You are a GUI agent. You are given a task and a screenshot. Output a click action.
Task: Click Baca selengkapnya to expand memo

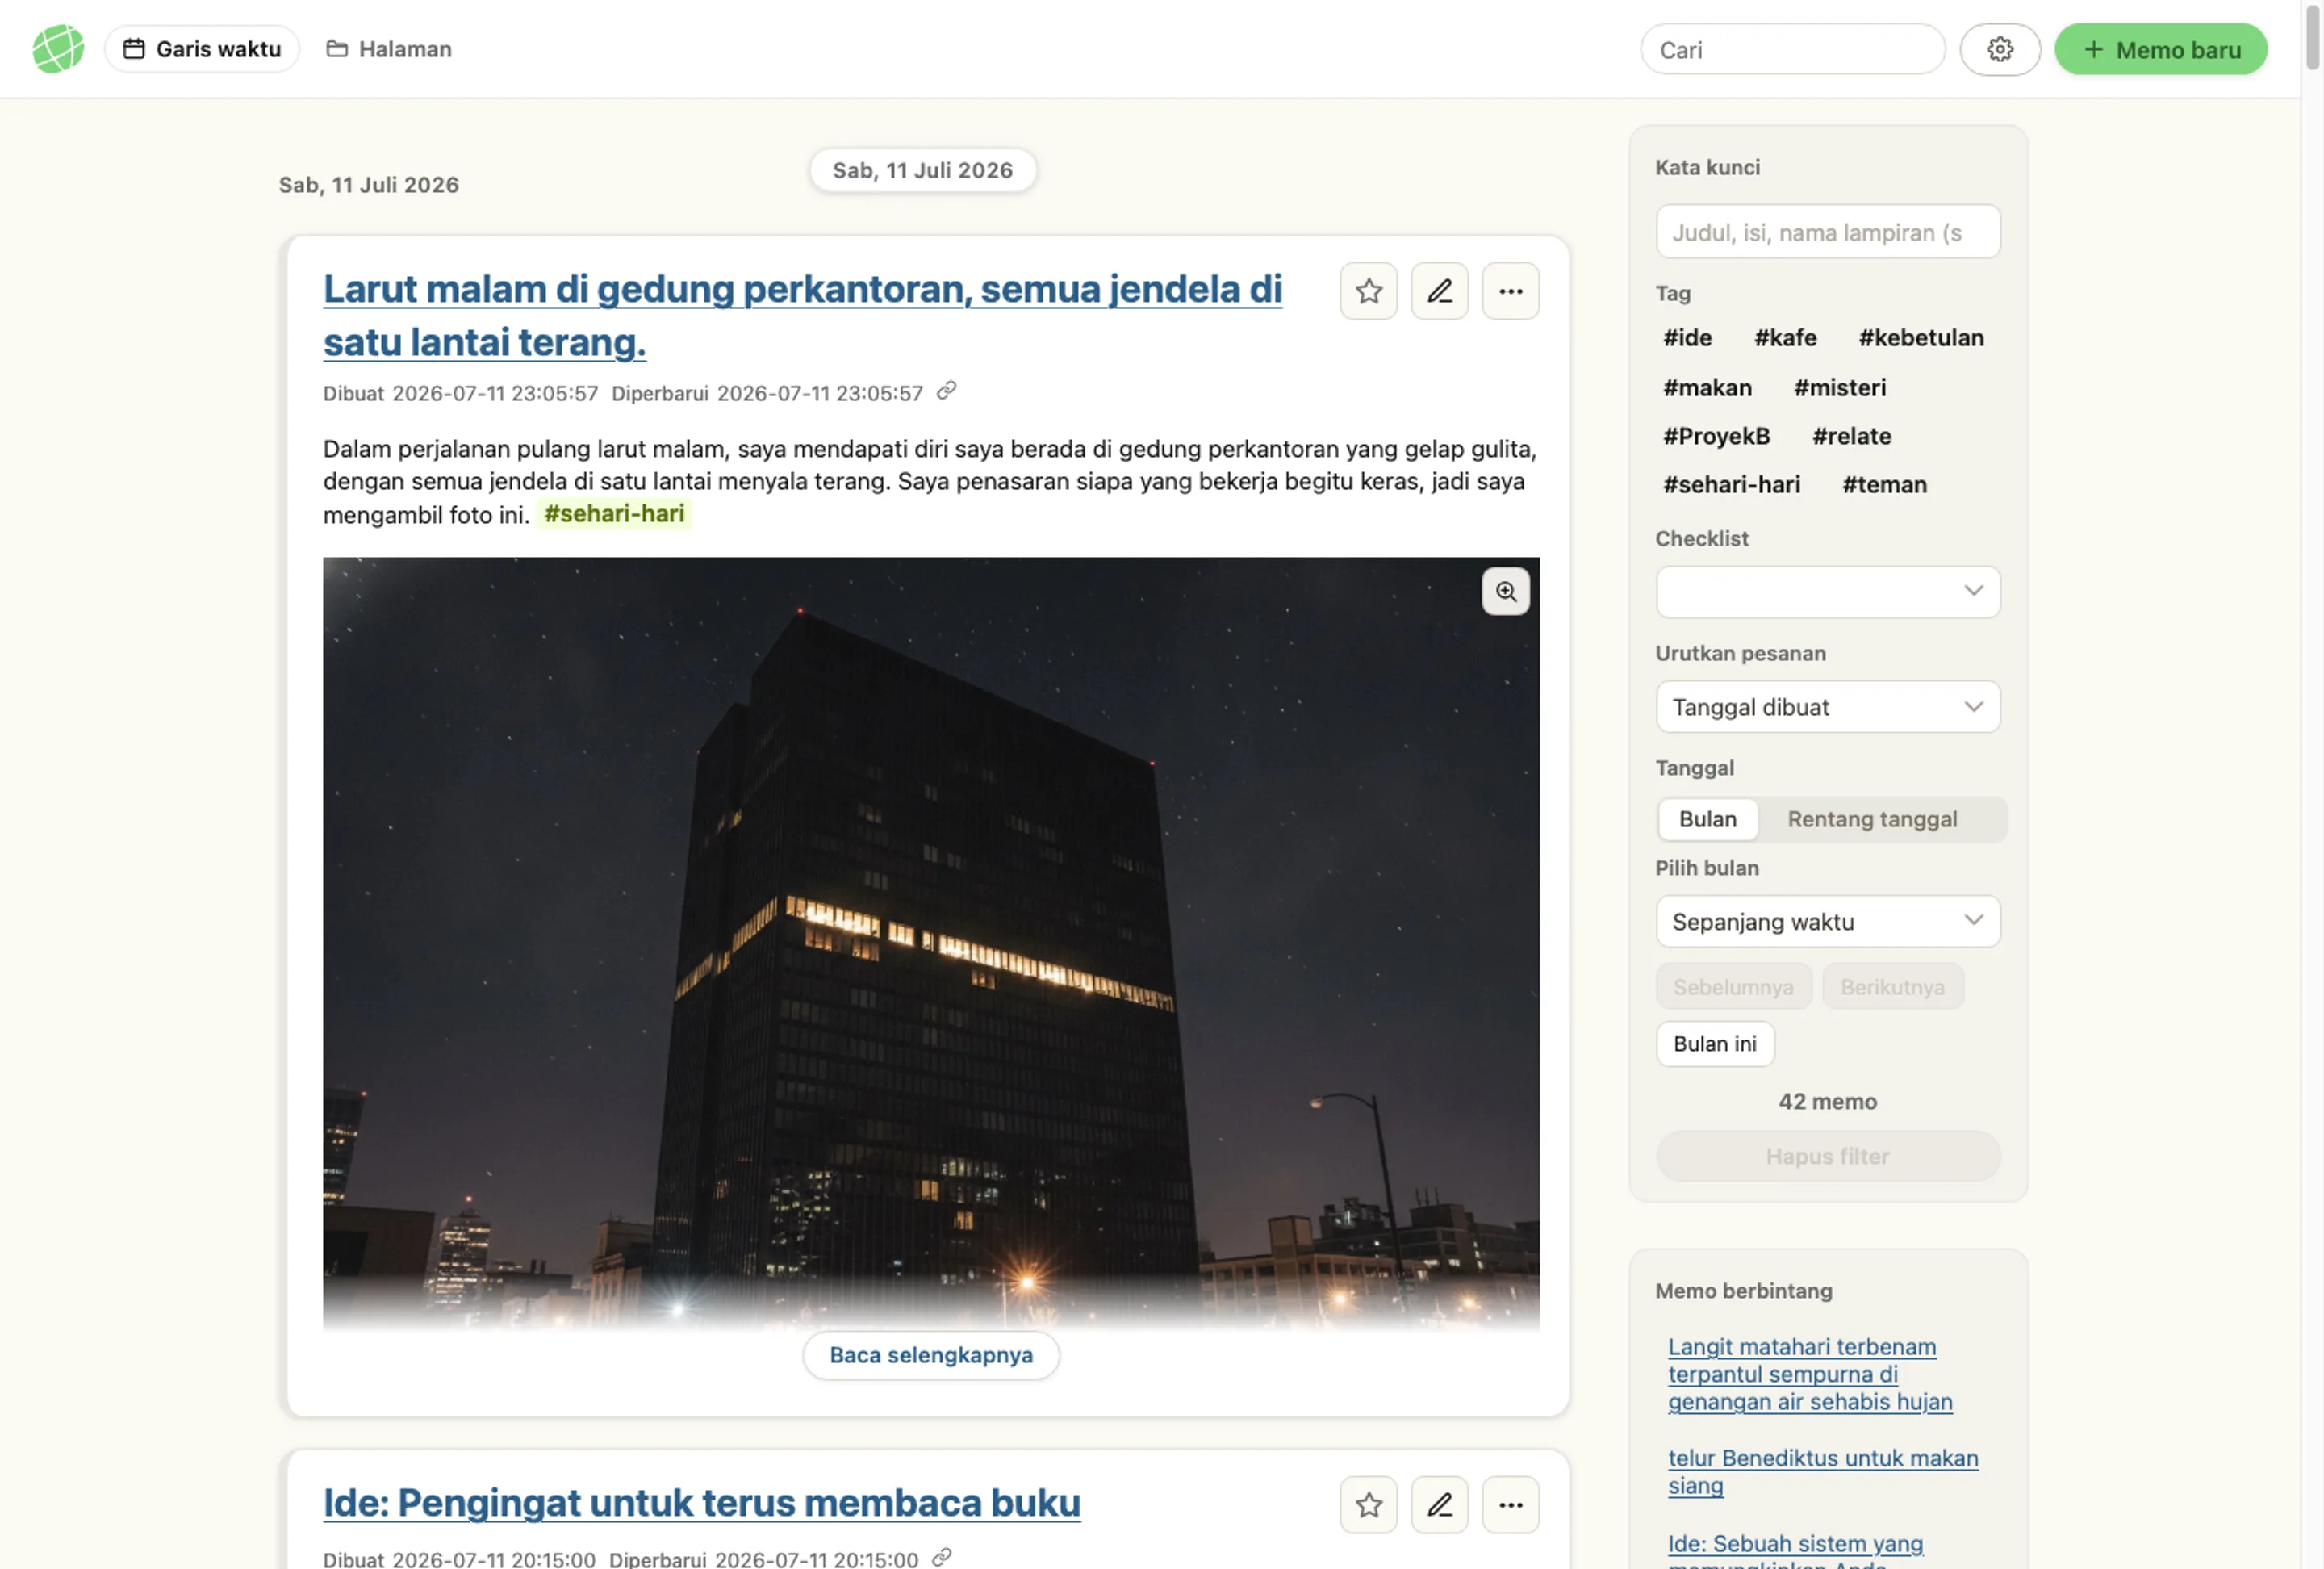pos(931,1355)
